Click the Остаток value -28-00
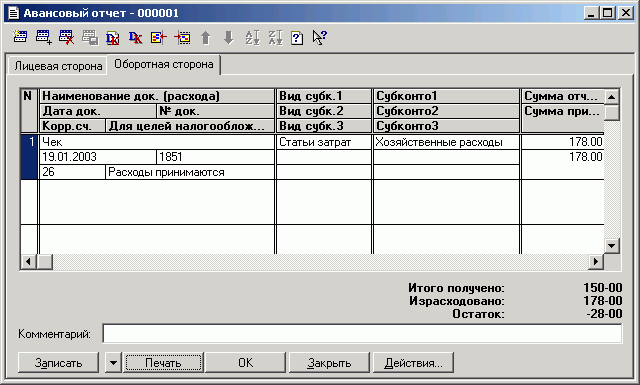Image resolution: width=640 pixels, height=385 pixels. (x=604, y=314)
